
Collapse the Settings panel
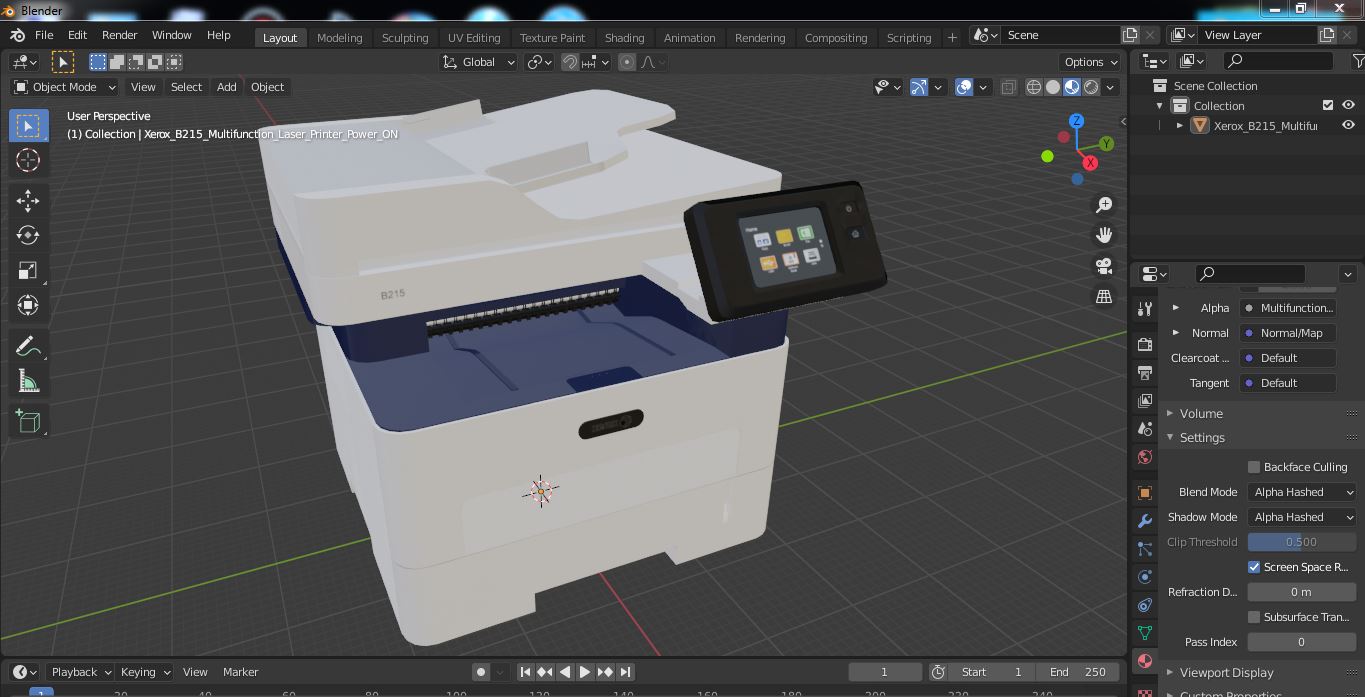point(1202,437)
